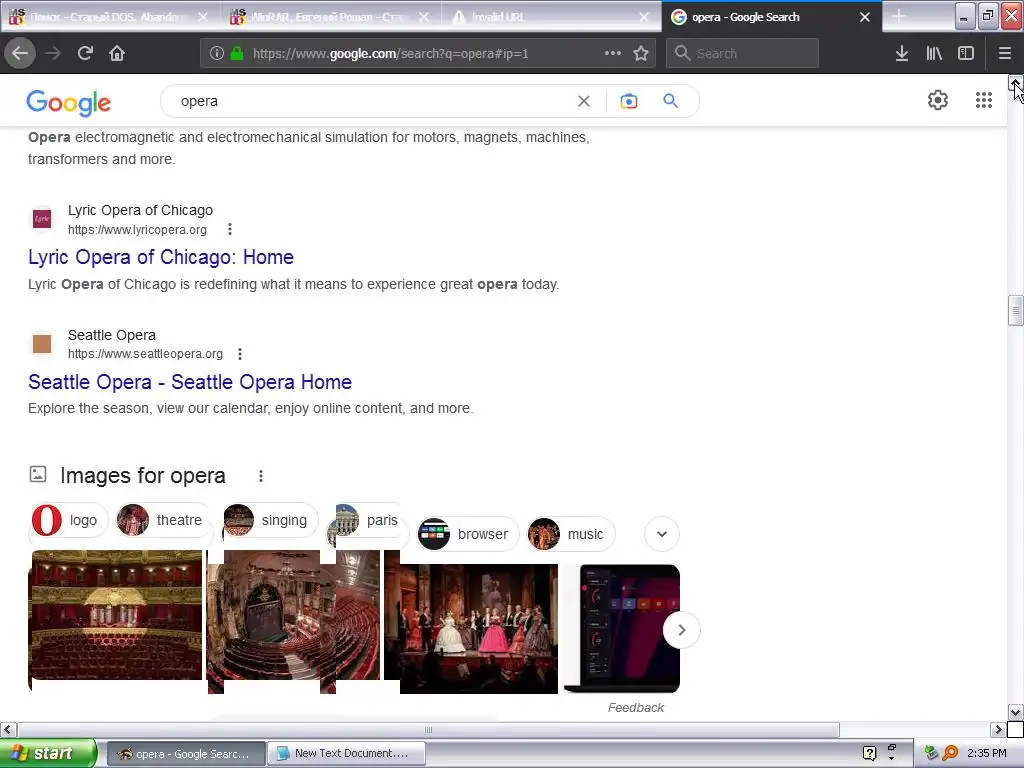The image size is (1024, 768).
Task: Select opera - Google Search taskbar item
Action: pos(186,754)
